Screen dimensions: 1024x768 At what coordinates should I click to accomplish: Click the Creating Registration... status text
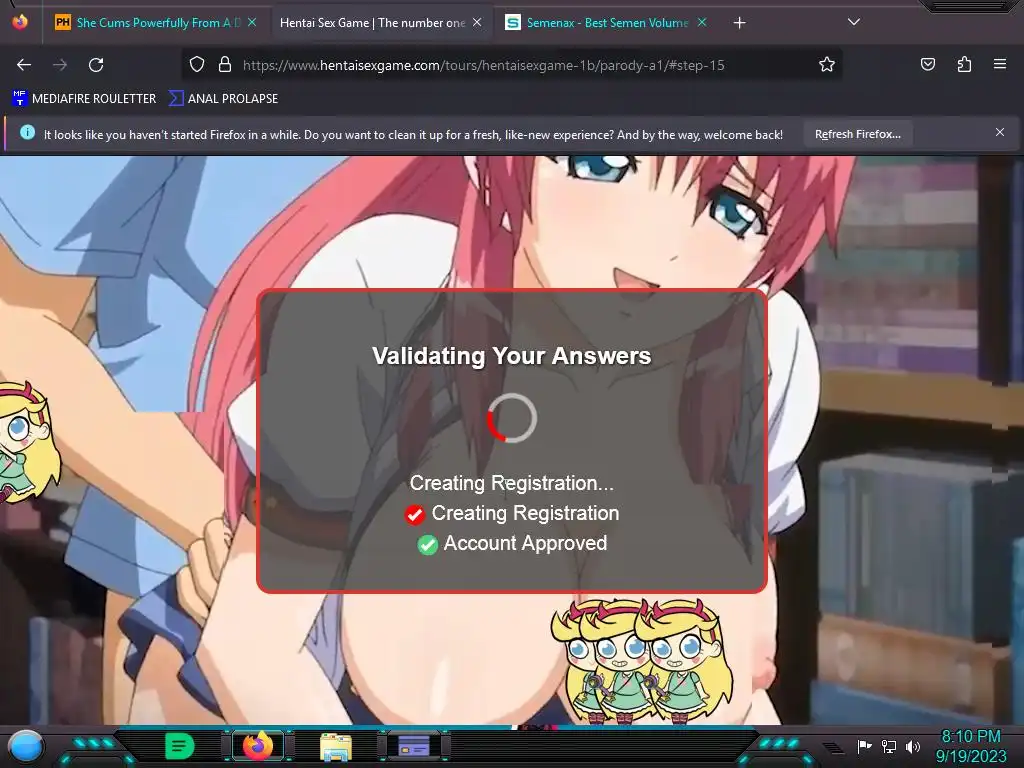pos(511,483)
